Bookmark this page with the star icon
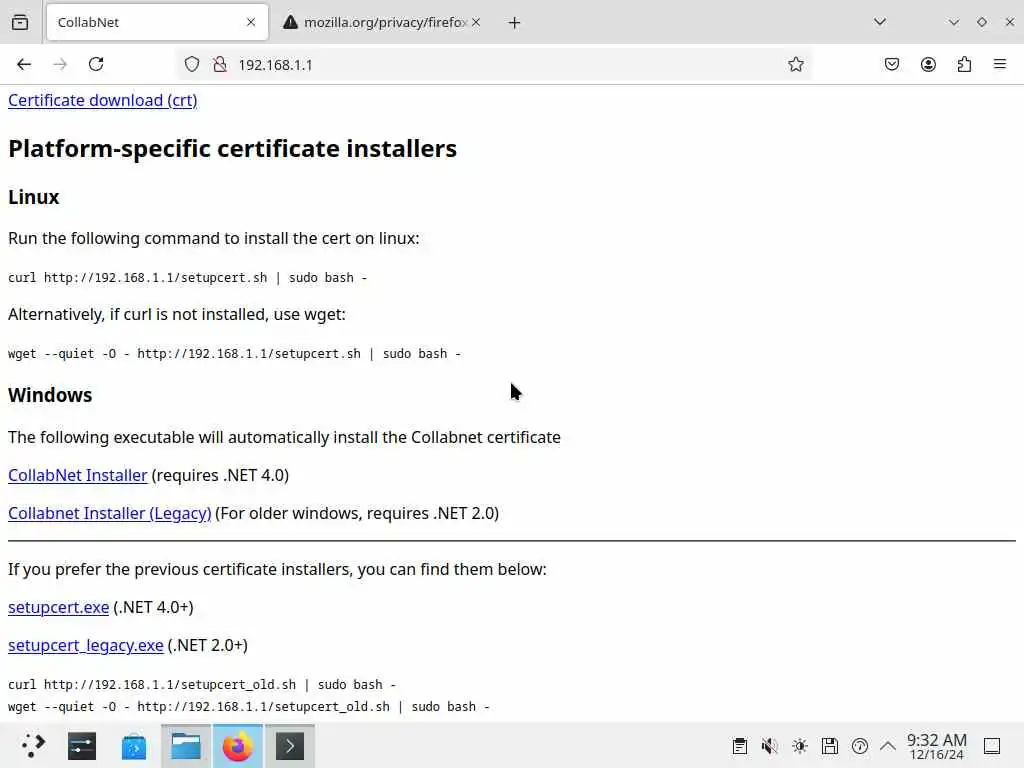The width and height of the screenshot is (1024, 768). pyautogui.click(x=795, y=64)
